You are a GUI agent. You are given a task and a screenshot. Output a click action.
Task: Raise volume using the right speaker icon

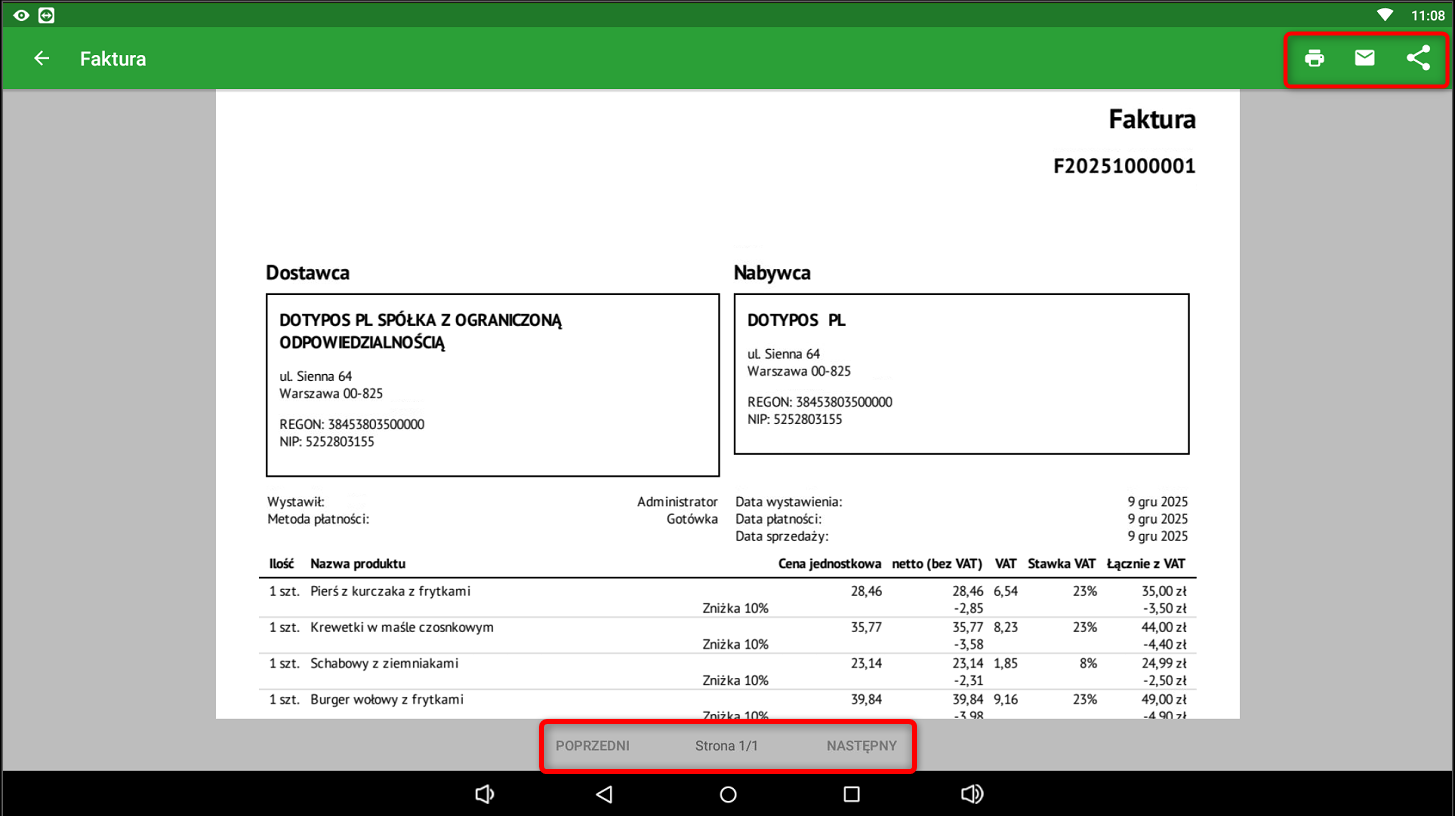pyautogui.click(x=971, y=794)
